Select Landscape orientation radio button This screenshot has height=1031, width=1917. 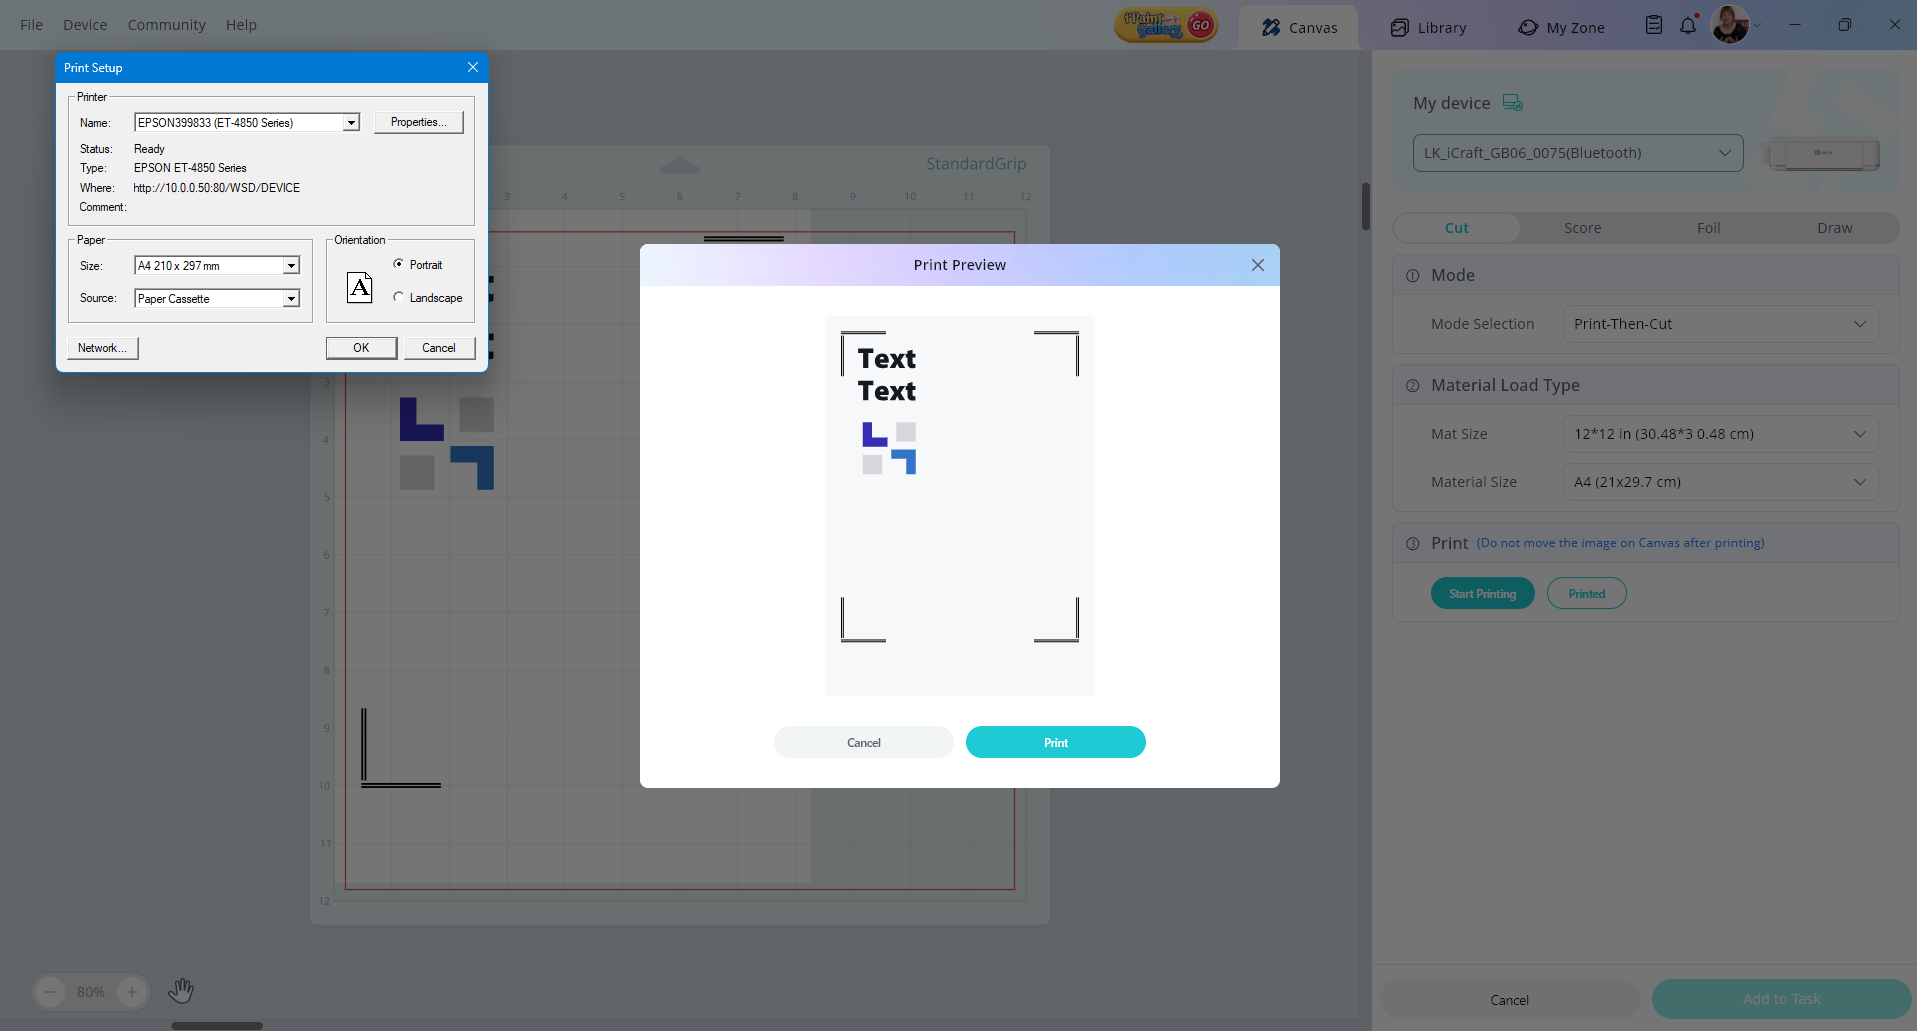[x=399, y=297]
